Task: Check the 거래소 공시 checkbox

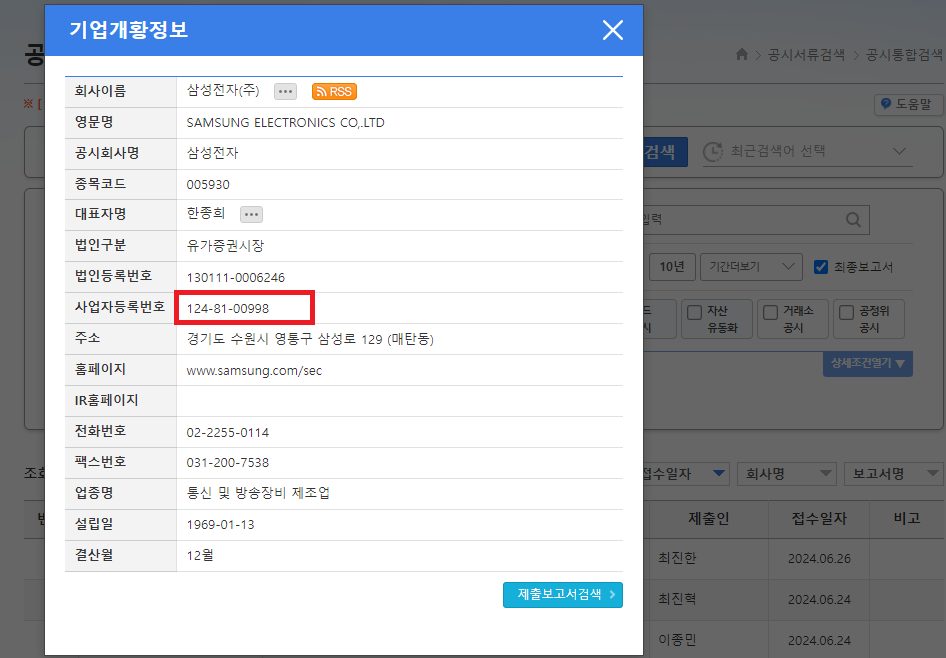Action: (770, 312)
